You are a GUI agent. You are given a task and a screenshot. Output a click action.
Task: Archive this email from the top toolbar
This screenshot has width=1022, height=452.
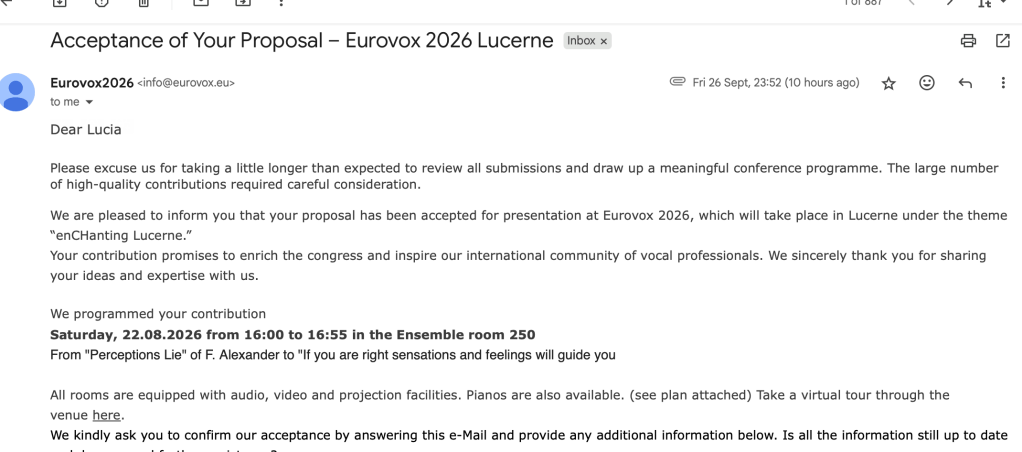tap(59, 3)
